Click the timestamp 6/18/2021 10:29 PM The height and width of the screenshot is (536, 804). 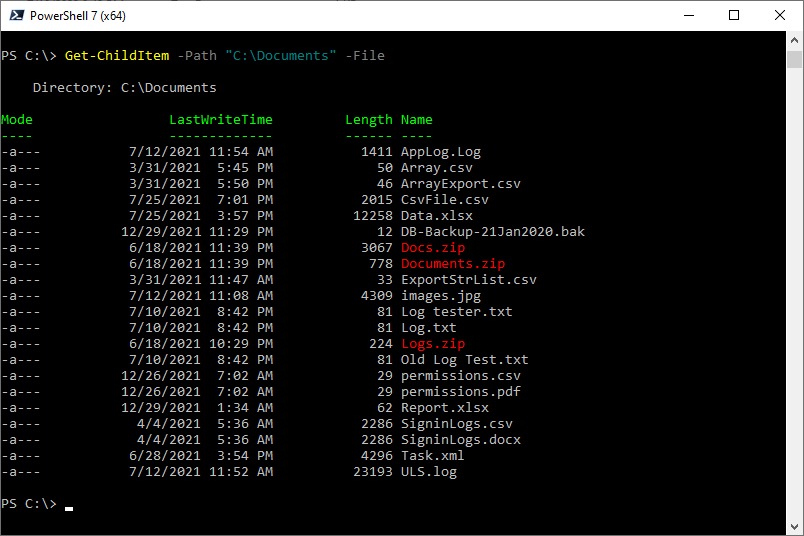click(x=201, y=344)
